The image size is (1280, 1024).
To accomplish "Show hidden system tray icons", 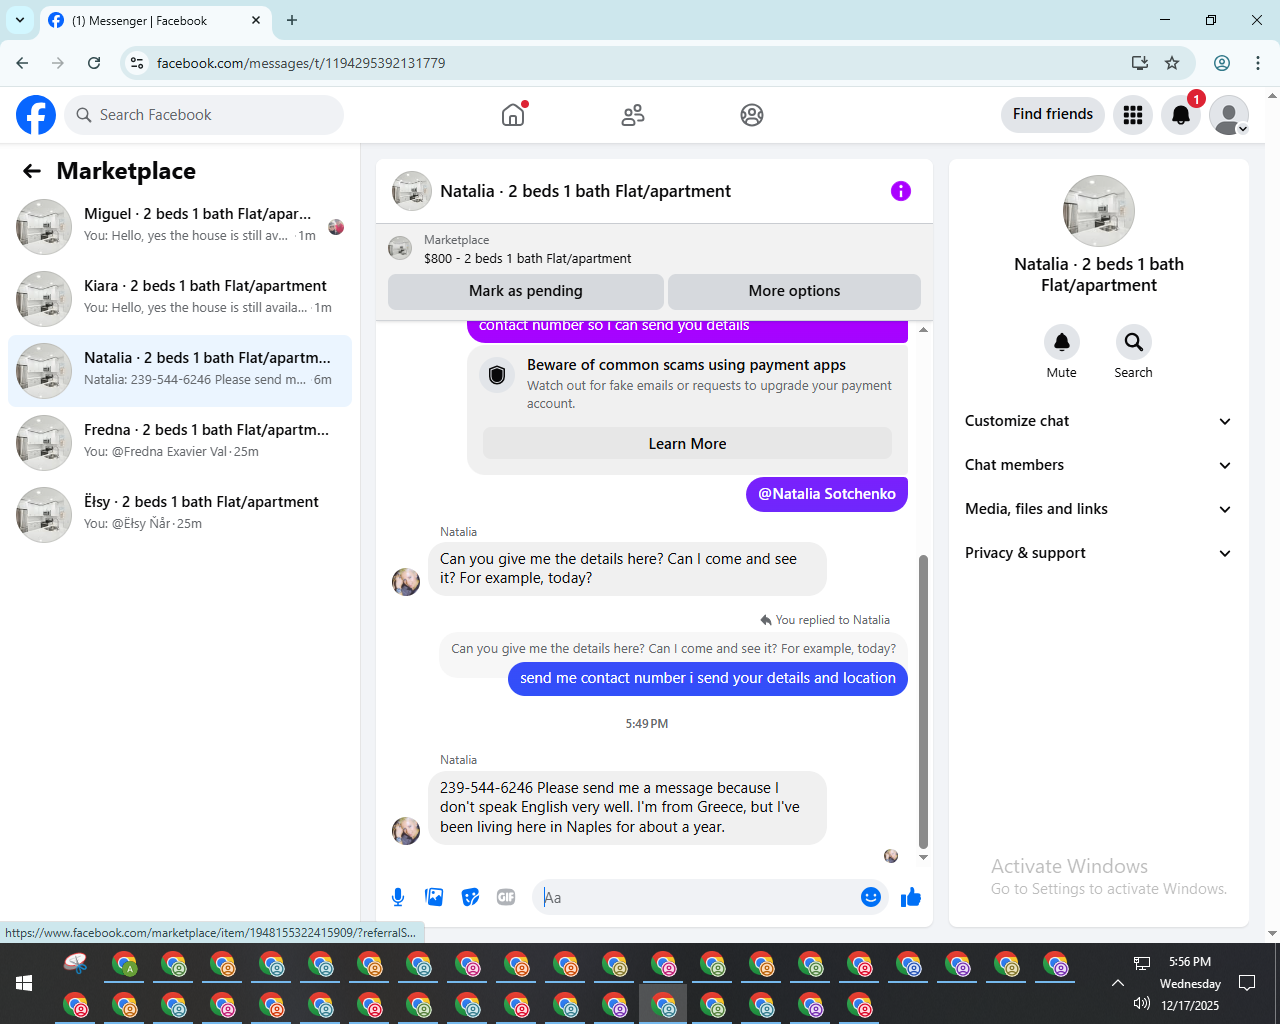I will [1118, 983].
